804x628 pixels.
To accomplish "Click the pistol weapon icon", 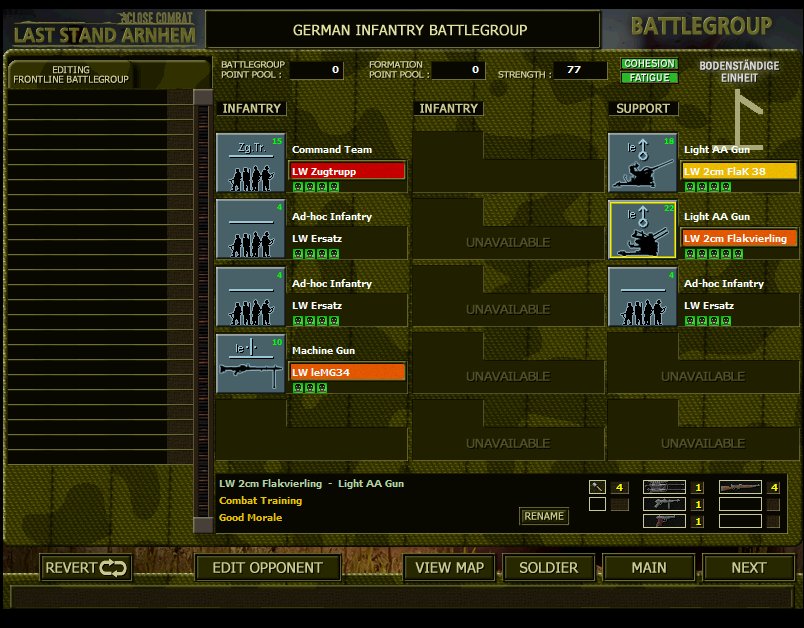I will 665,521.
